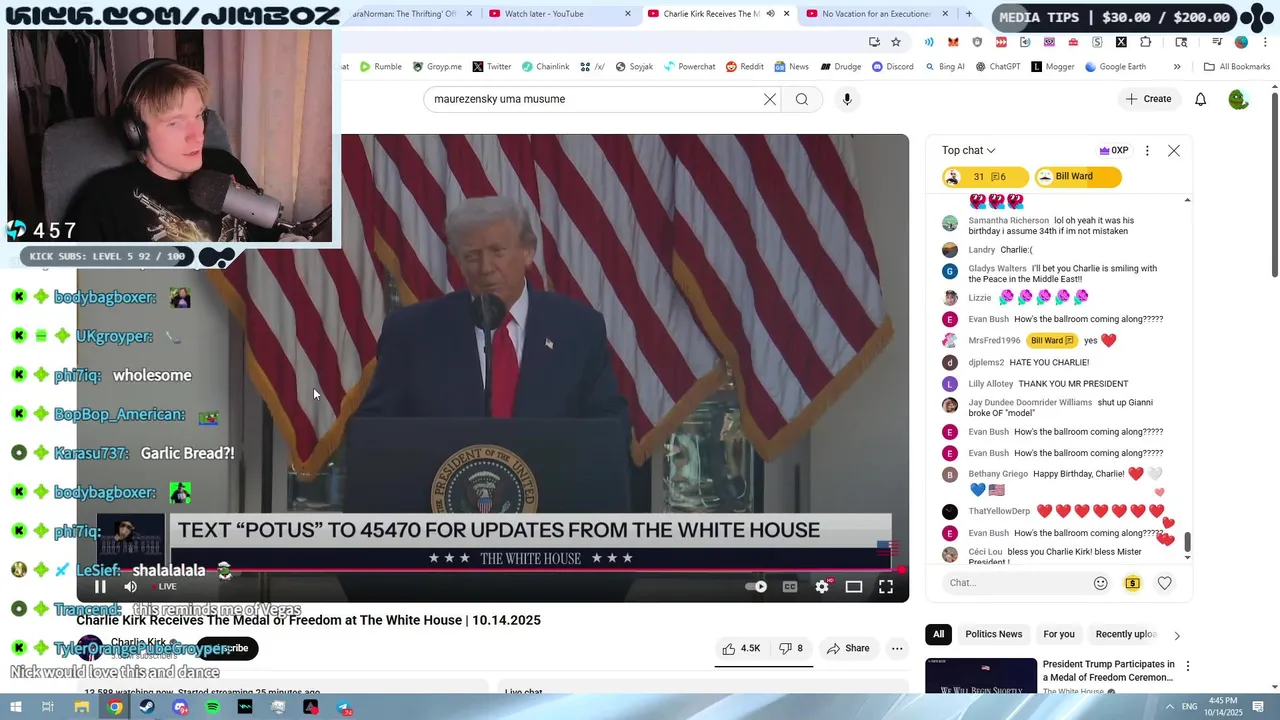Search with voice microphone icon

coord(847,99)
